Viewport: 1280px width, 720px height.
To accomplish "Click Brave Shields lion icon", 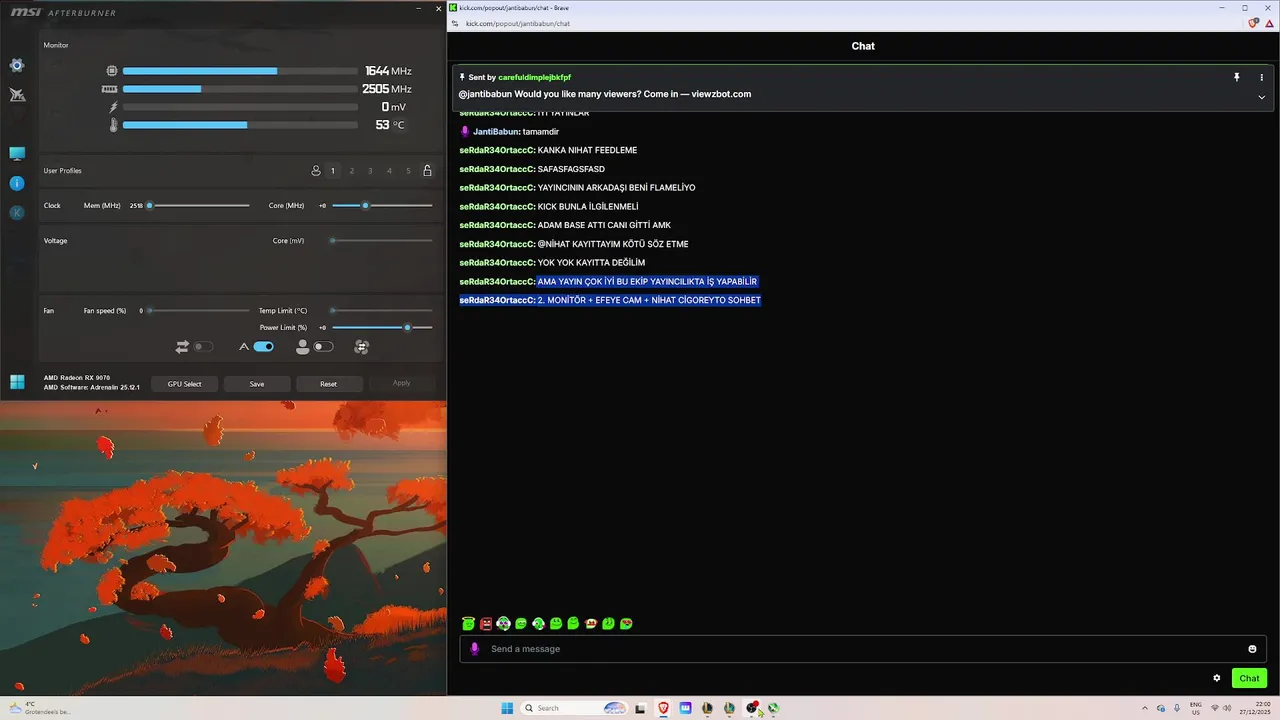I will 1254,23.
